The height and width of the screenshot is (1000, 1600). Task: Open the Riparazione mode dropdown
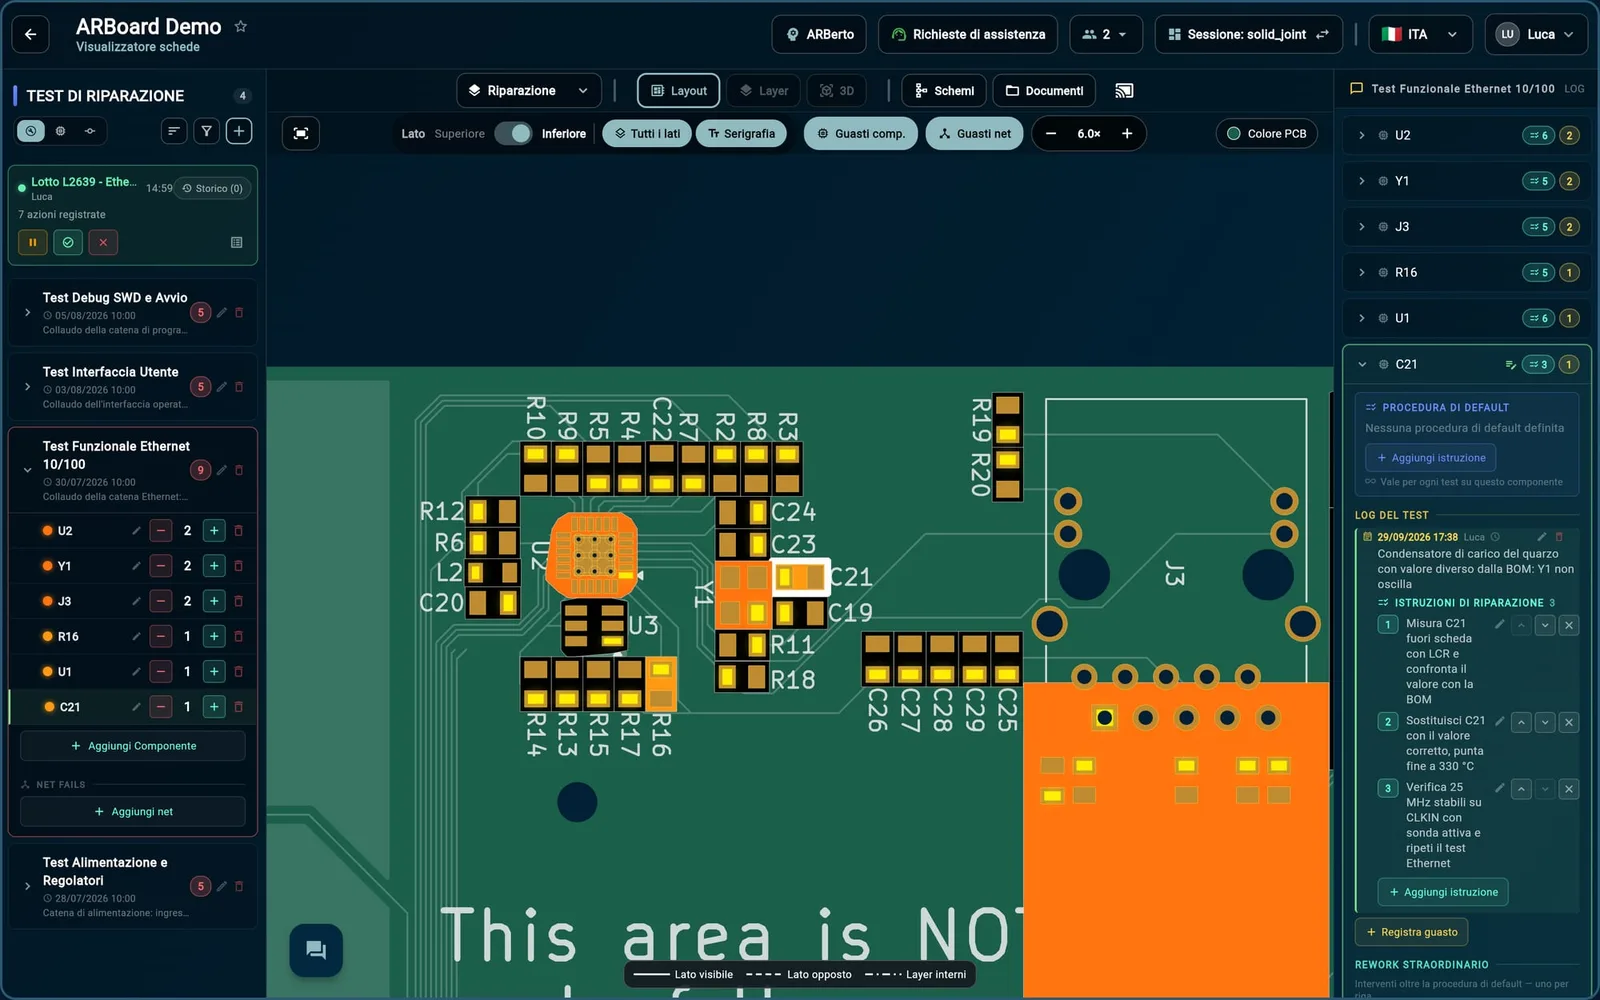(529, 91)
